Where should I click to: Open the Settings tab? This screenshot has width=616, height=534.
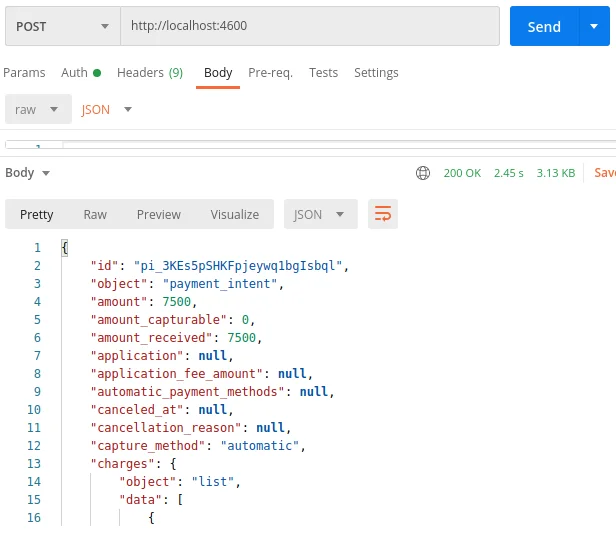[376, 73]
